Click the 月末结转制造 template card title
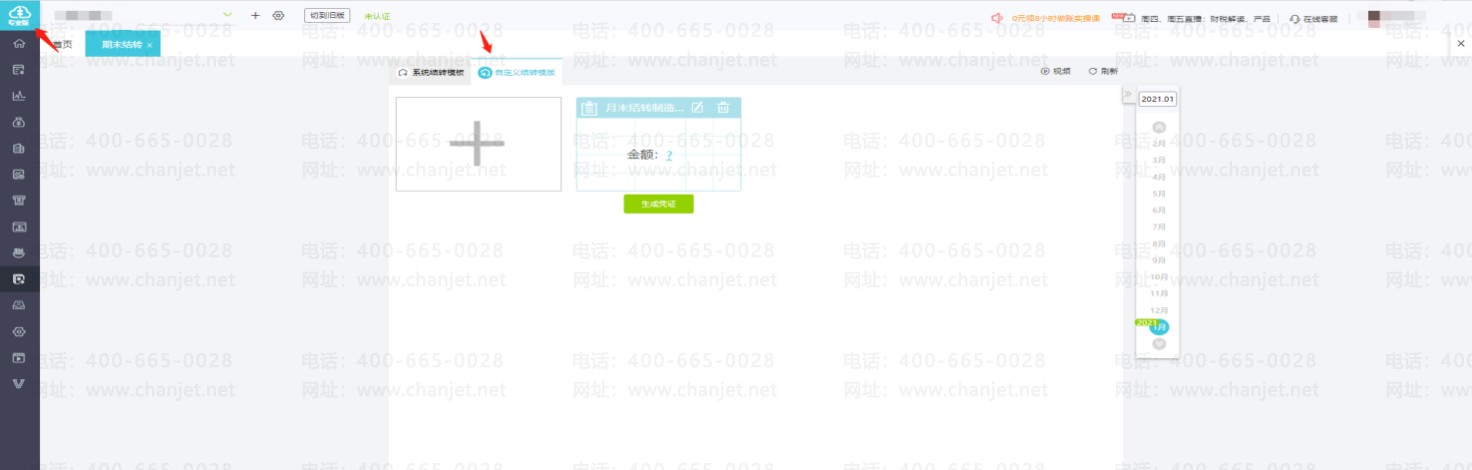The height and width of the screenshot is (470, 1472). (645, 108)
